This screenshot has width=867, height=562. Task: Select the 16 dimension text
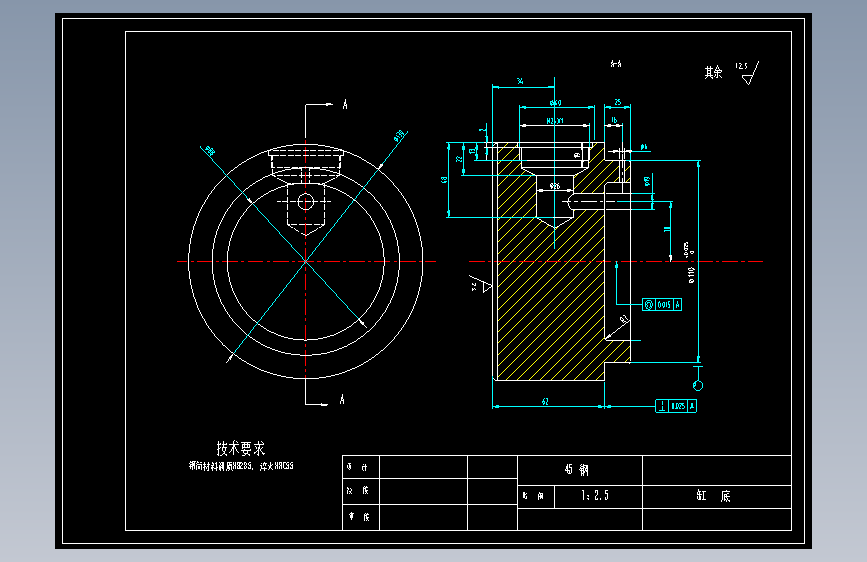pyautogui.click(x=614, y=120)
